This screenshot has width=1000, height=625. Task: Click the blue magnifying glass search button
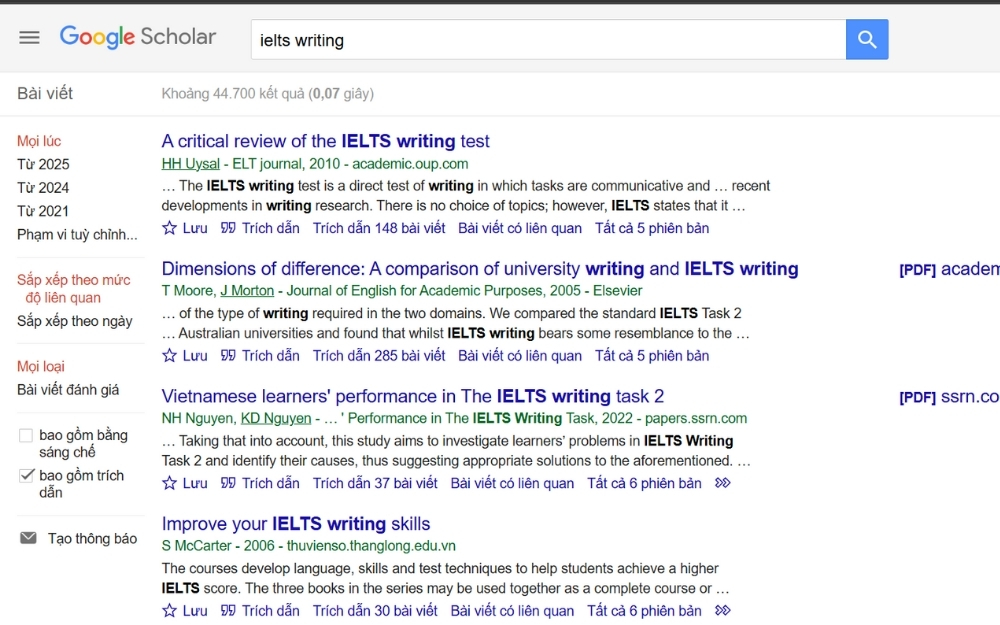coord(866,40)
